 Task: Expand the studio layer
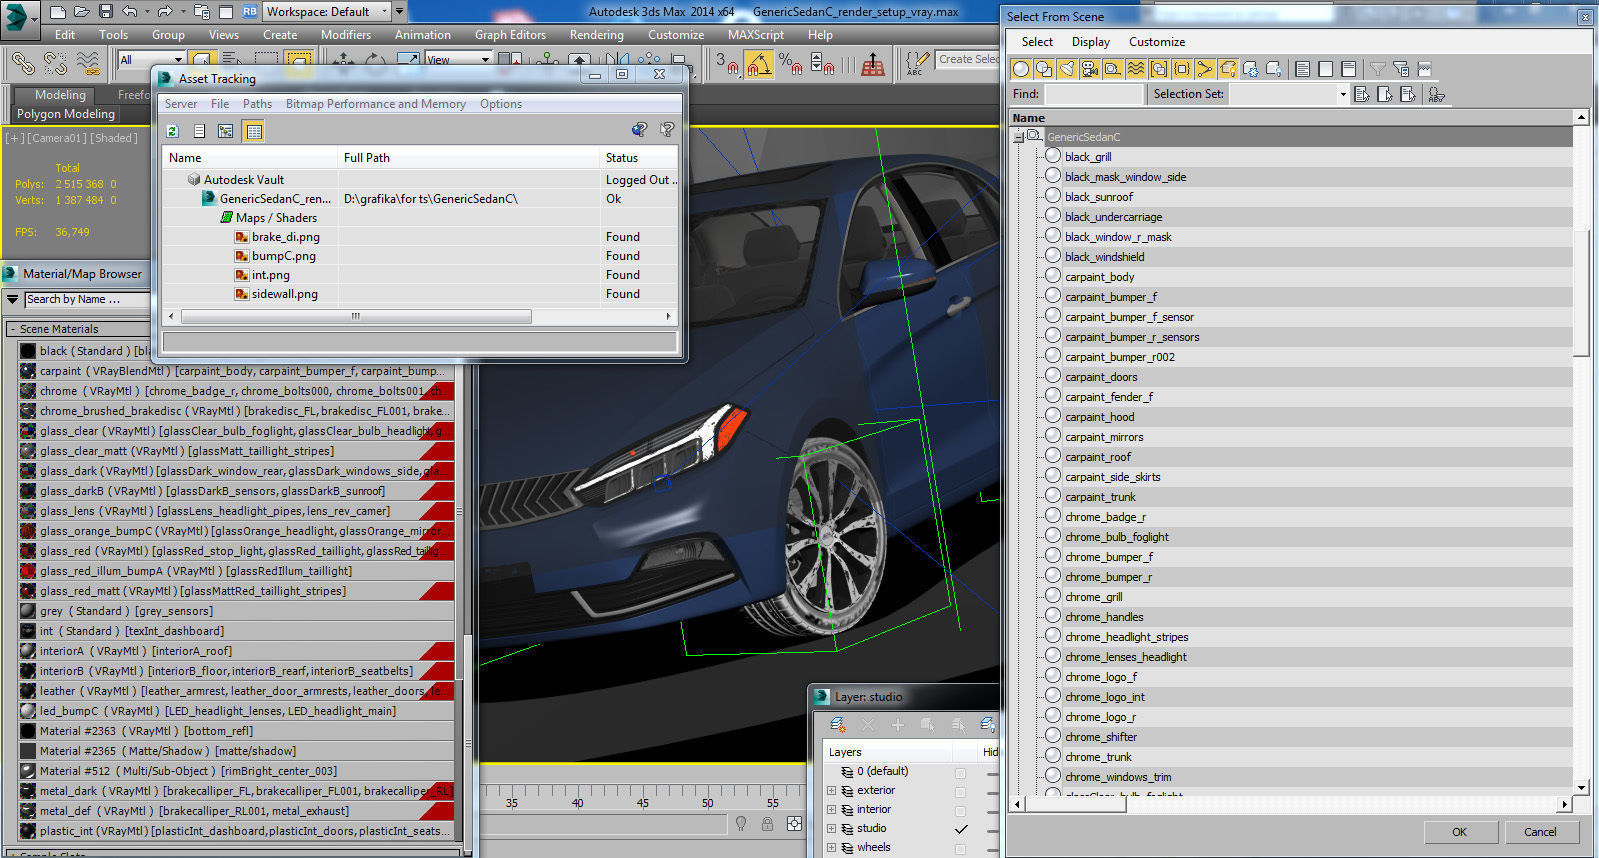(x=831, y=829)
